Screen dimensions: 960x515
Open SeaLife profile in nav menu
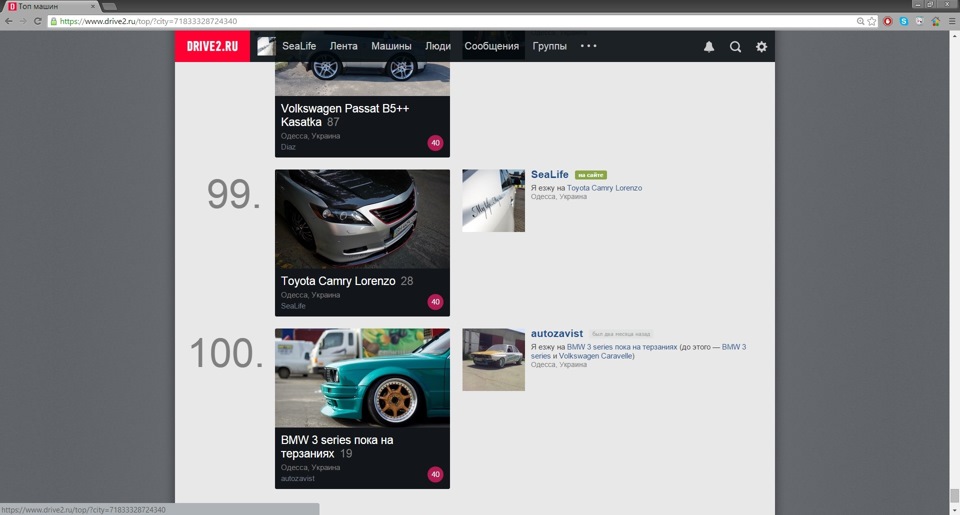(x=299, y=46)
